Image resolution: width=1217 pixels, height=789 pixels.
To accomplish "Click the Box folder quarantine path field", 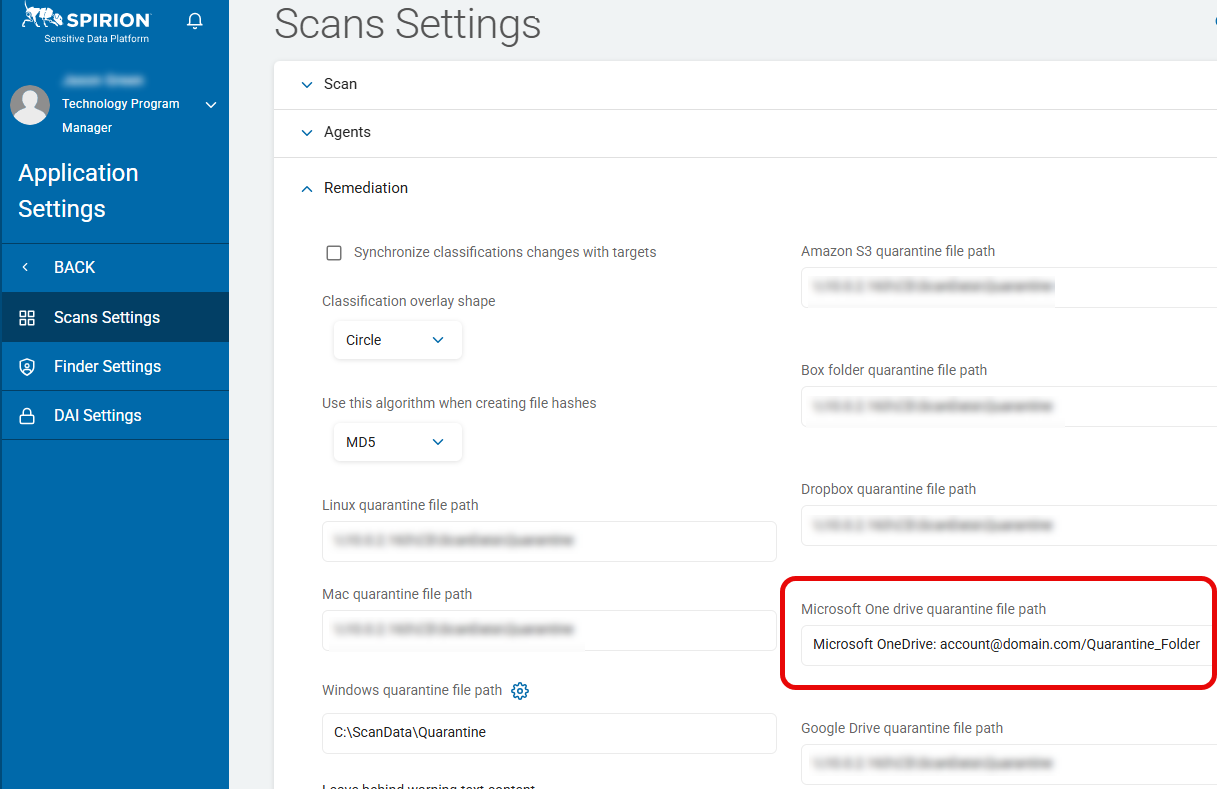I will 1009,406.
